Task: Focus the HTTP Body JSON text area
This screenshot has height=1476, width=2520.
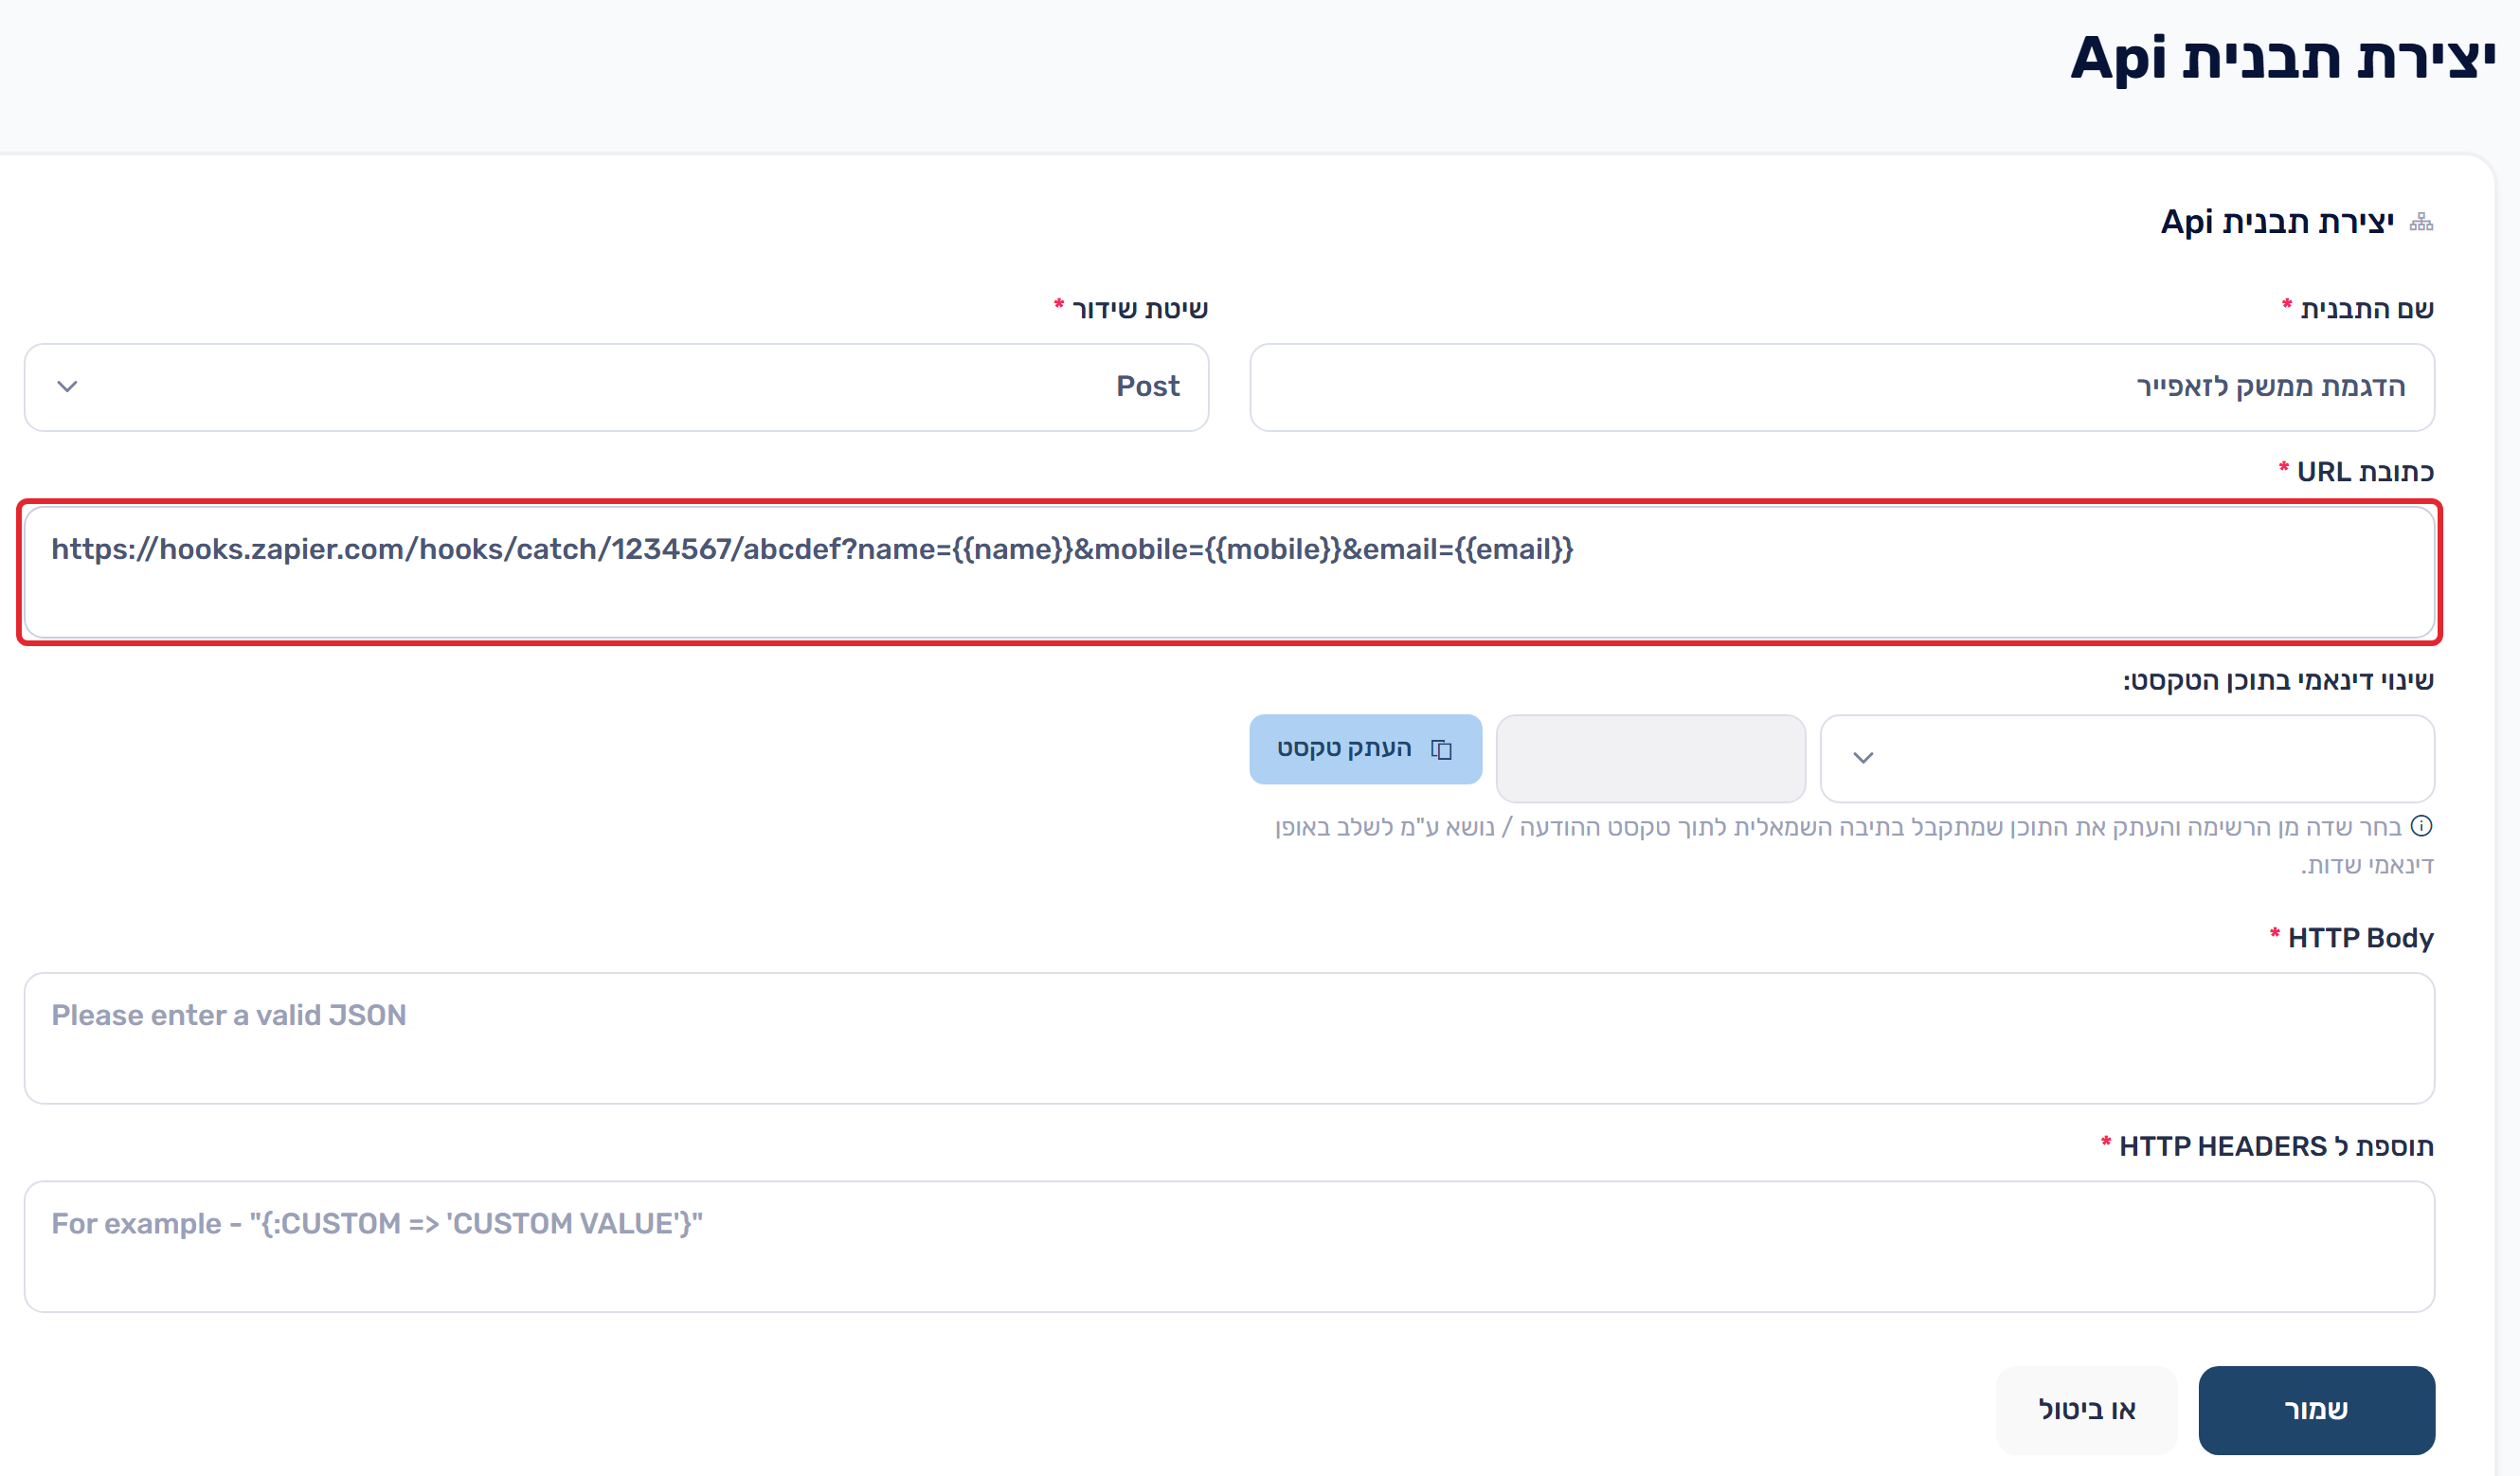Action: tap(1229, 1038)
